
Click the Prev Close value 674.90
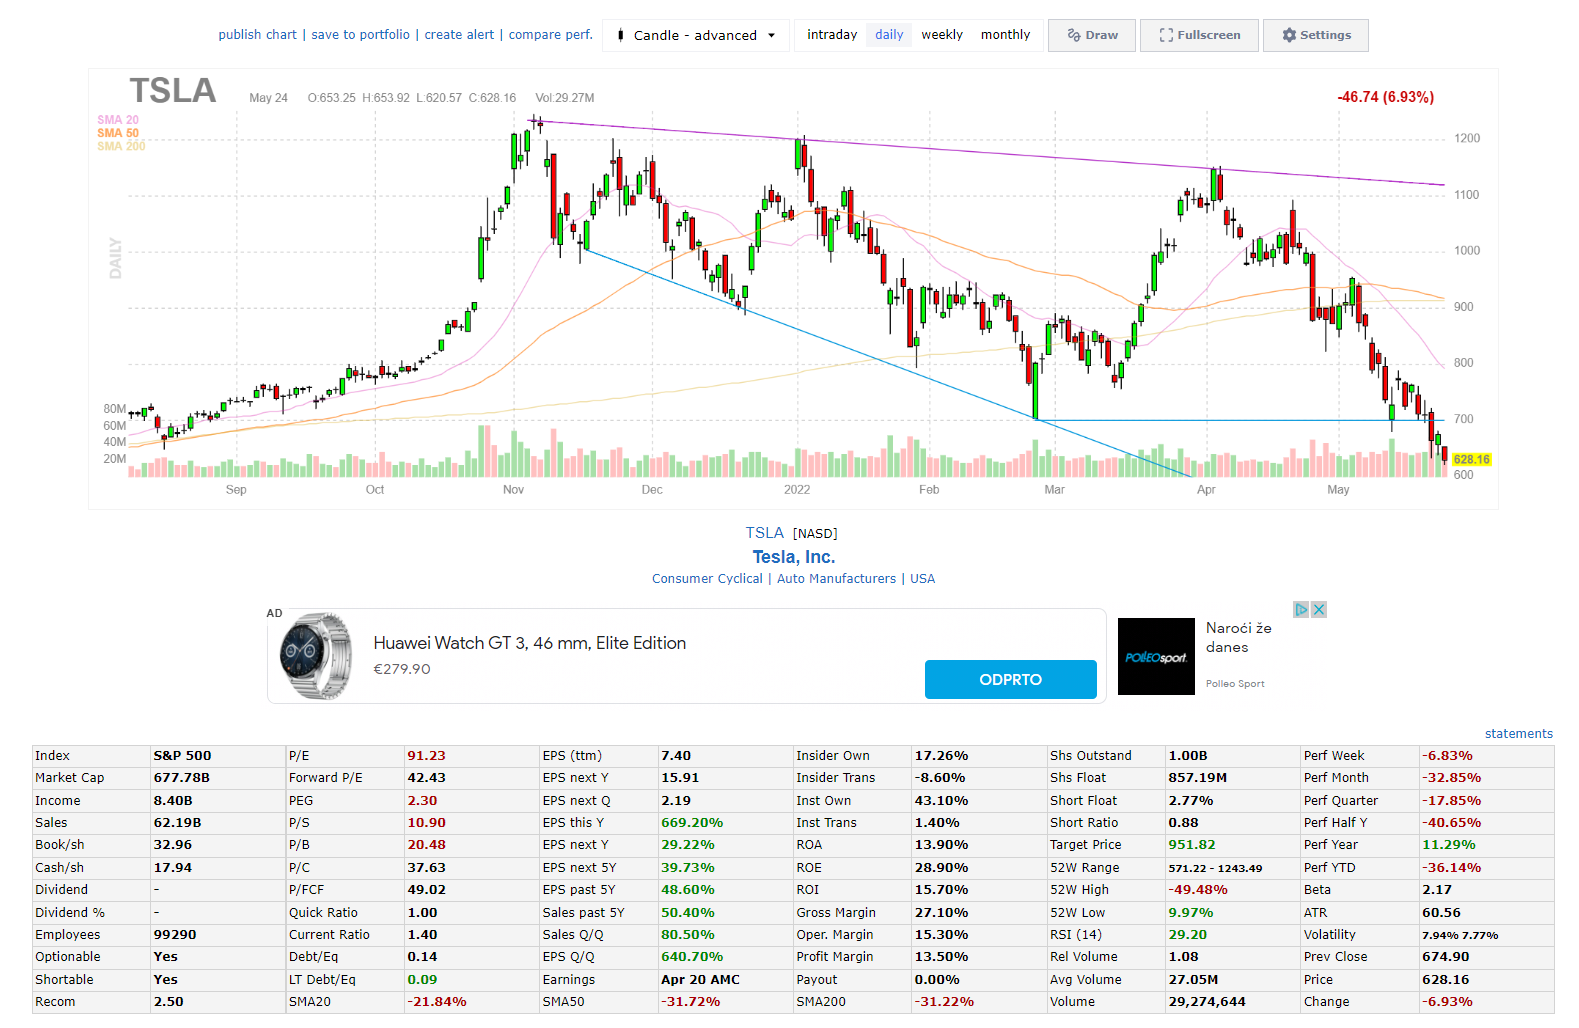[1445, 957]
